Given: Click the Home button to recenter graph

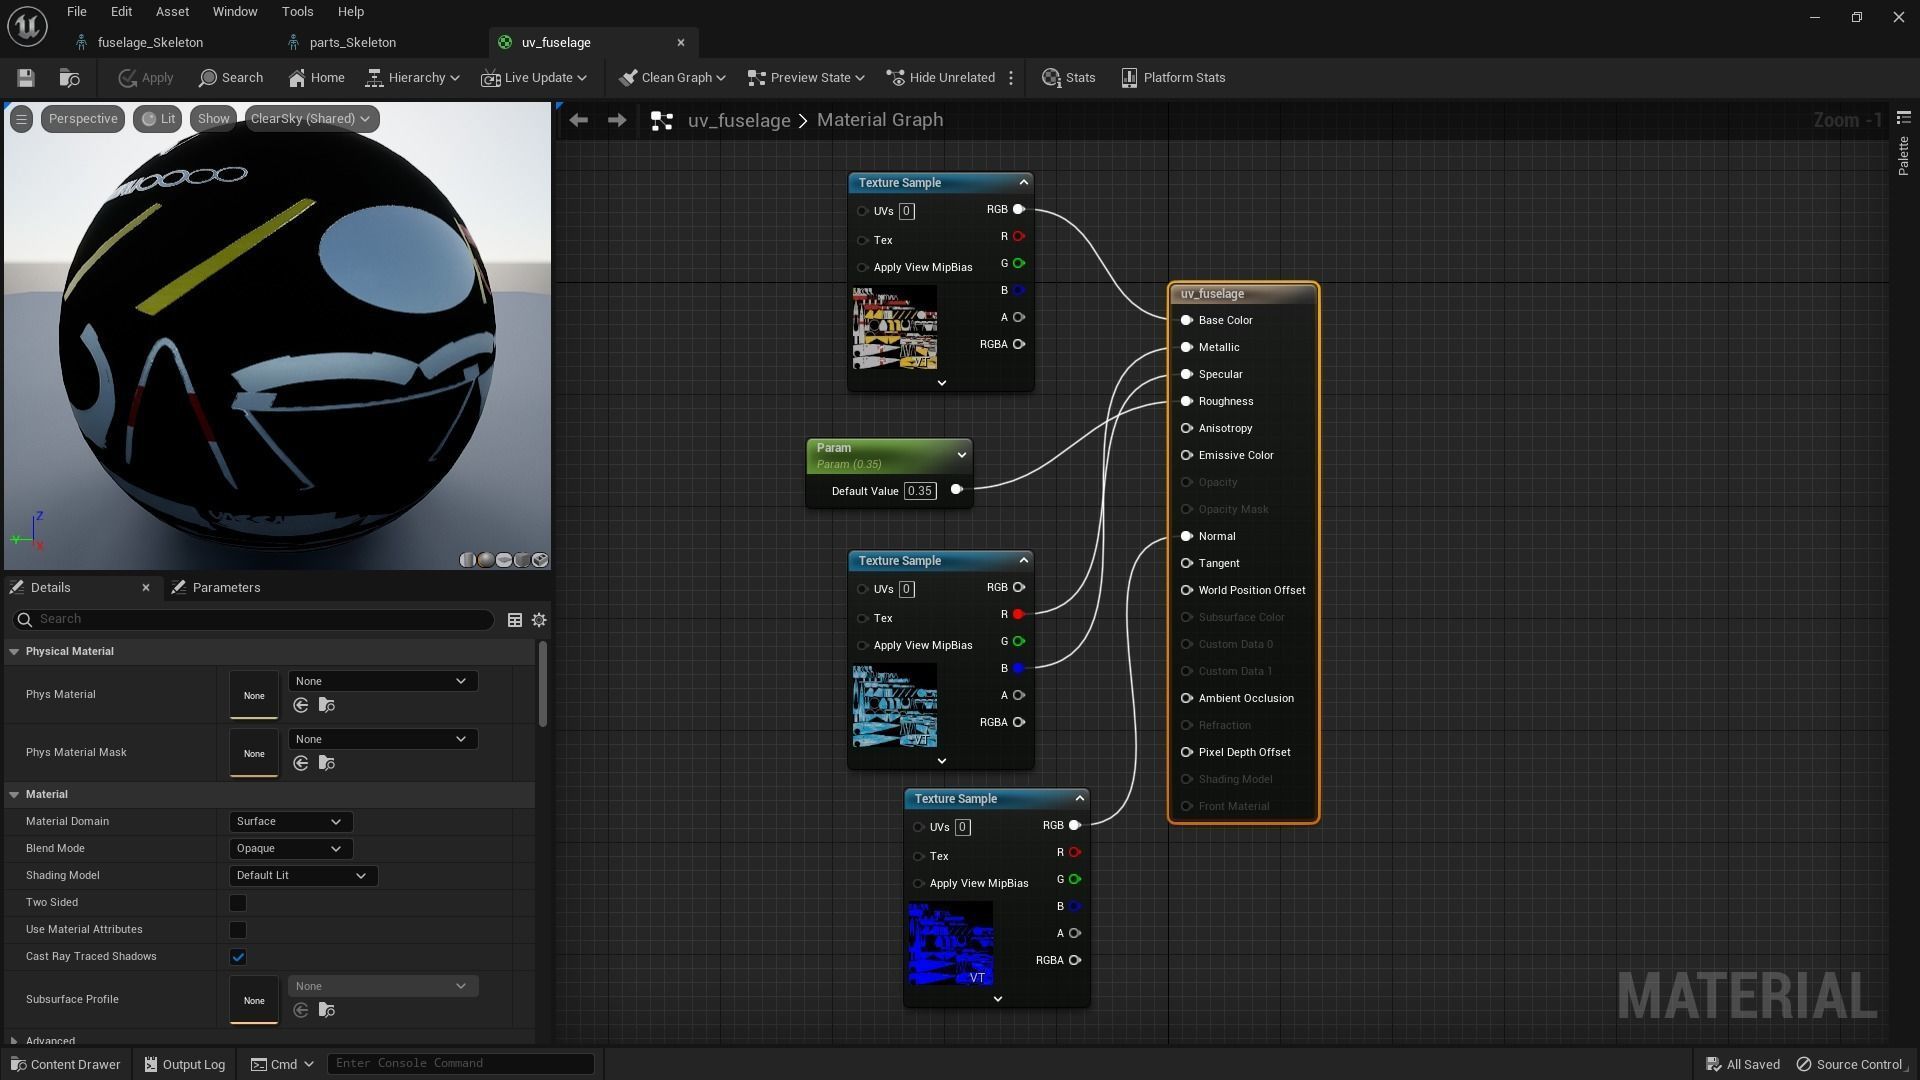Looking at the screenshot, I should 316,78.
